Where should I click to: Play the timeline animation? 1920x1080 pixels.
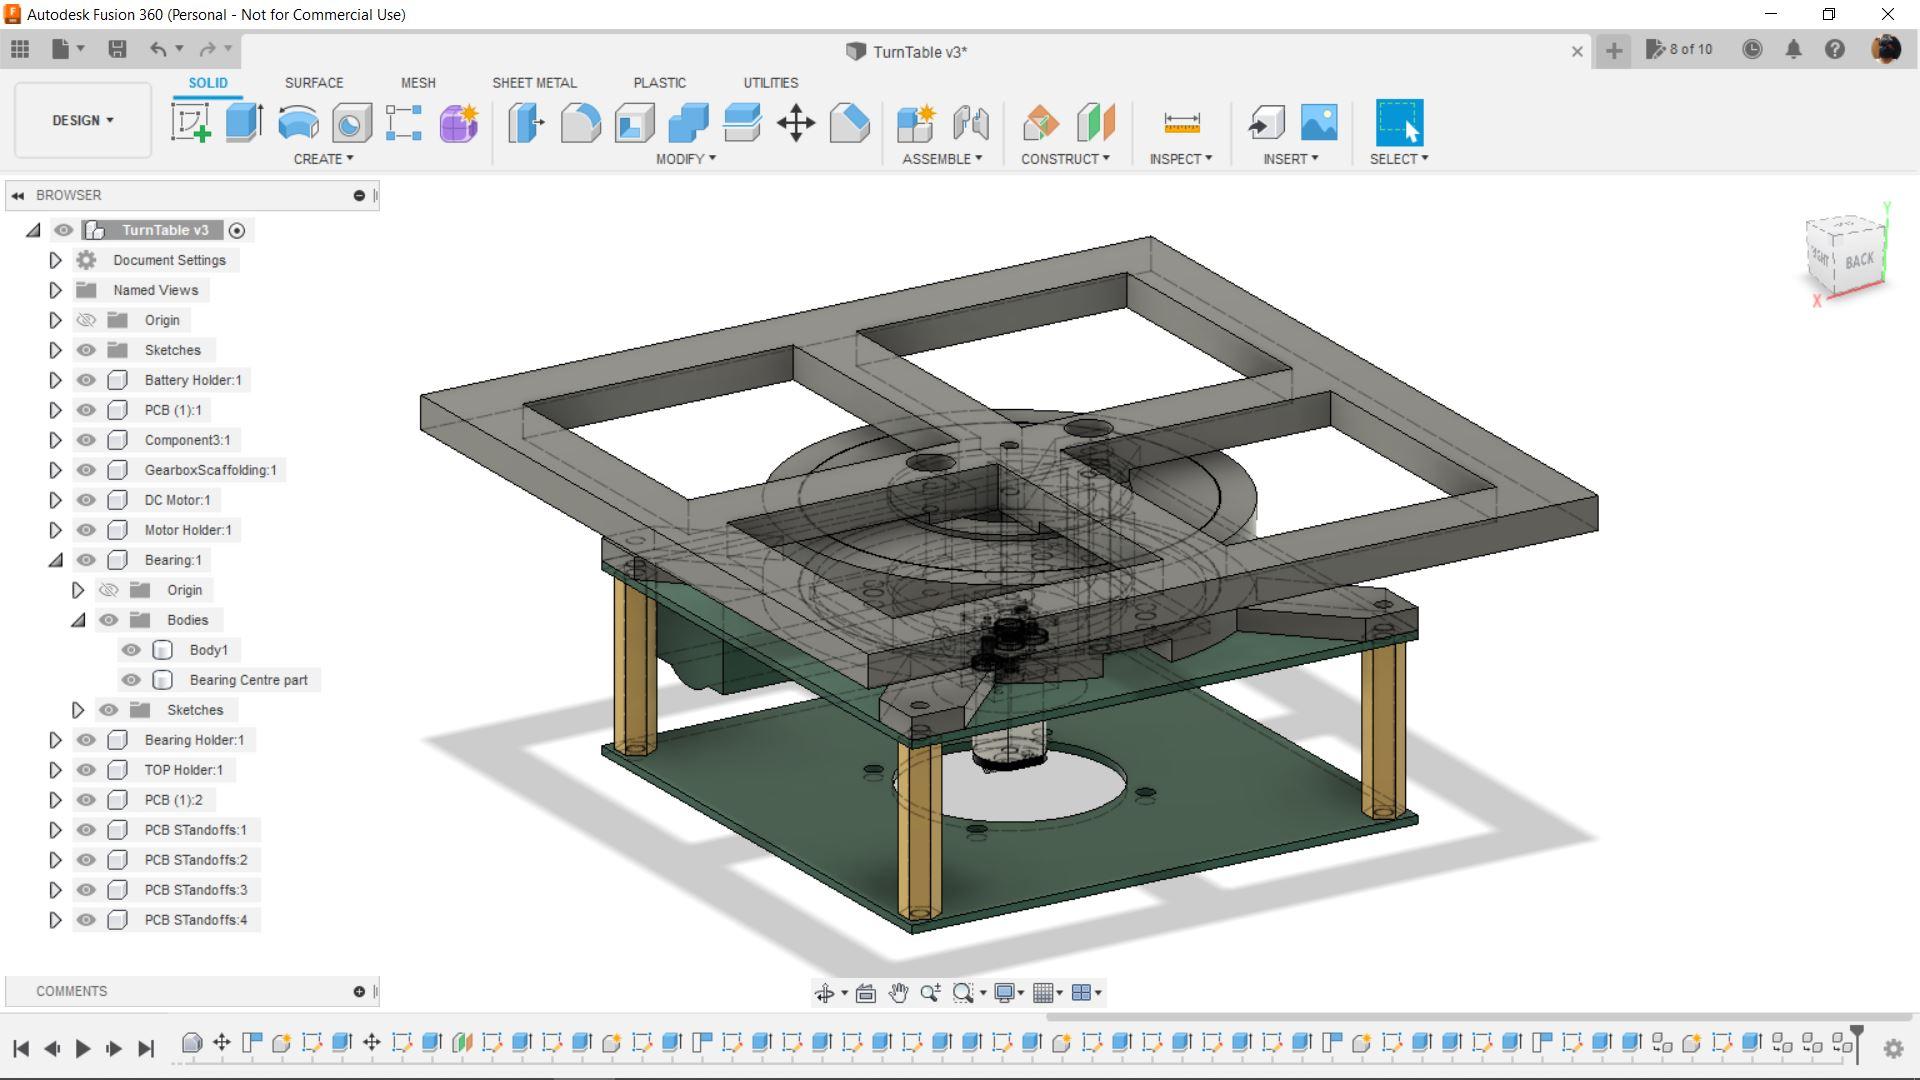point(83,1048)
